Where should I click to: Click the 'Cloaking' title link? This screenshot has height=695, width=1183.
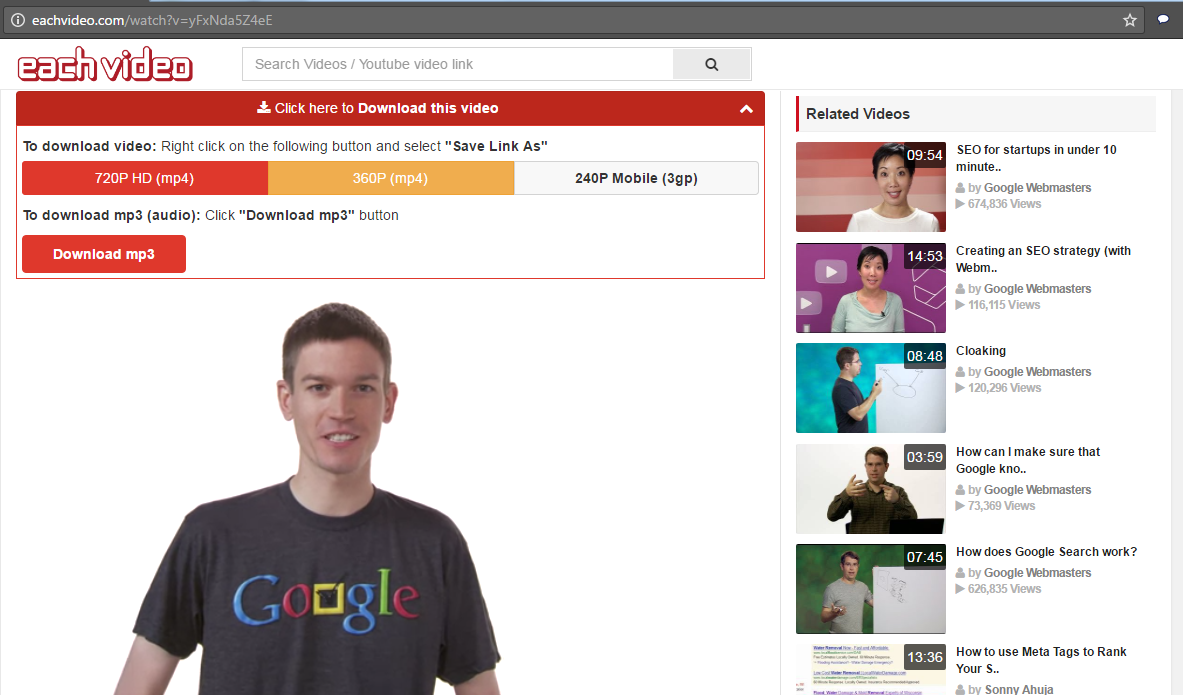click(x=981, y=351)
